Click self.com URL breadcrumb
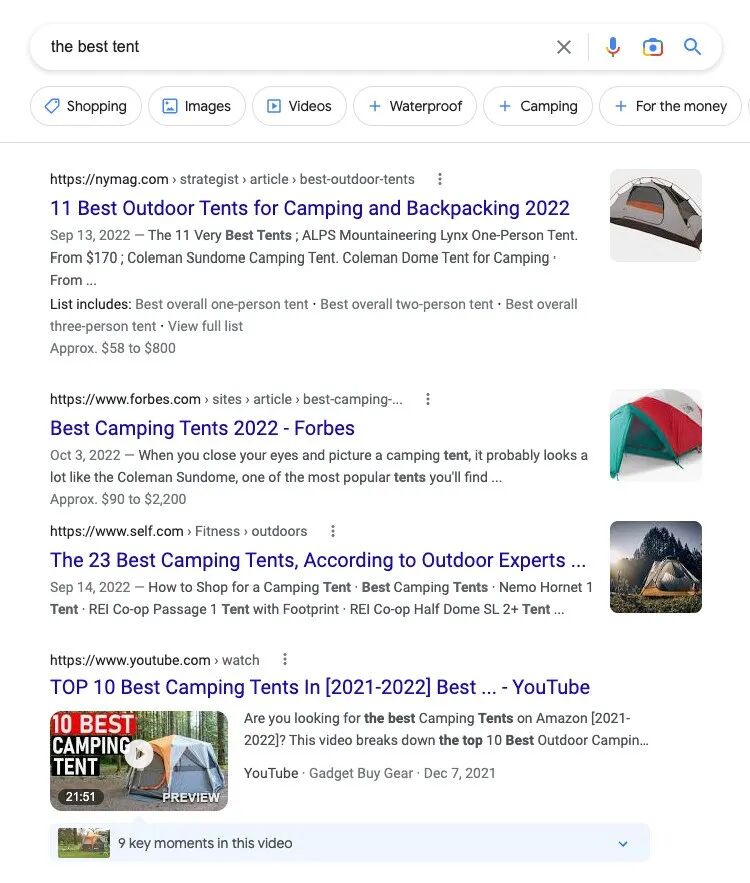The width and height of the screenshot is (750, 883). click(x=178, y=531)
